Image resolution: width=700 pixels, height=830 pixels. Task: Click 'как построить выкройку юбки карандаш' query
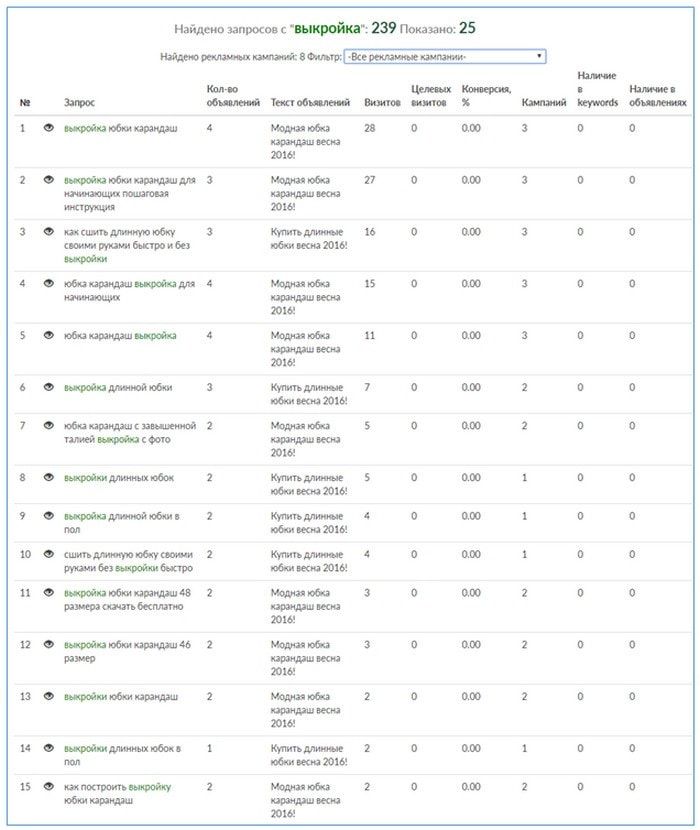pos(117,793)
